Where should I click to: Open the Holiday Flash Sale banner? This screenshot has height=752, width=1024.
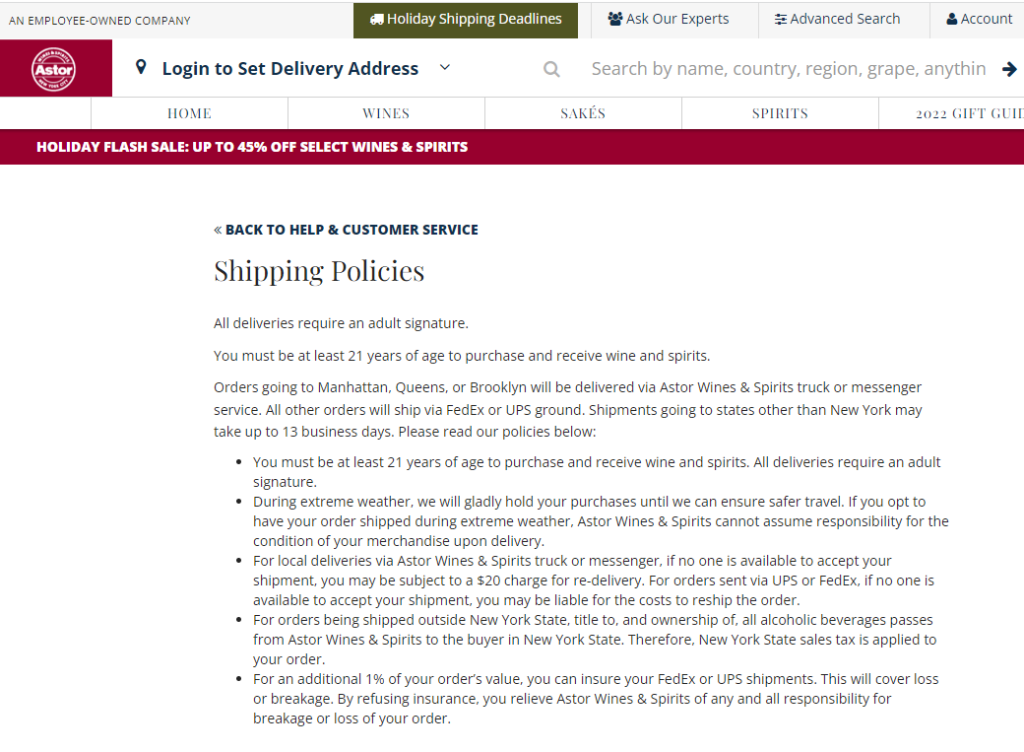tap(252, 147)
